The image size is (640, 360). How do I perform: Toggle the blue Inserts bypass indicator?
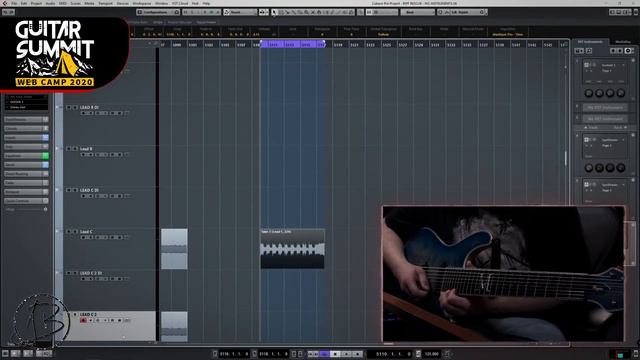(x=45, y=138)
